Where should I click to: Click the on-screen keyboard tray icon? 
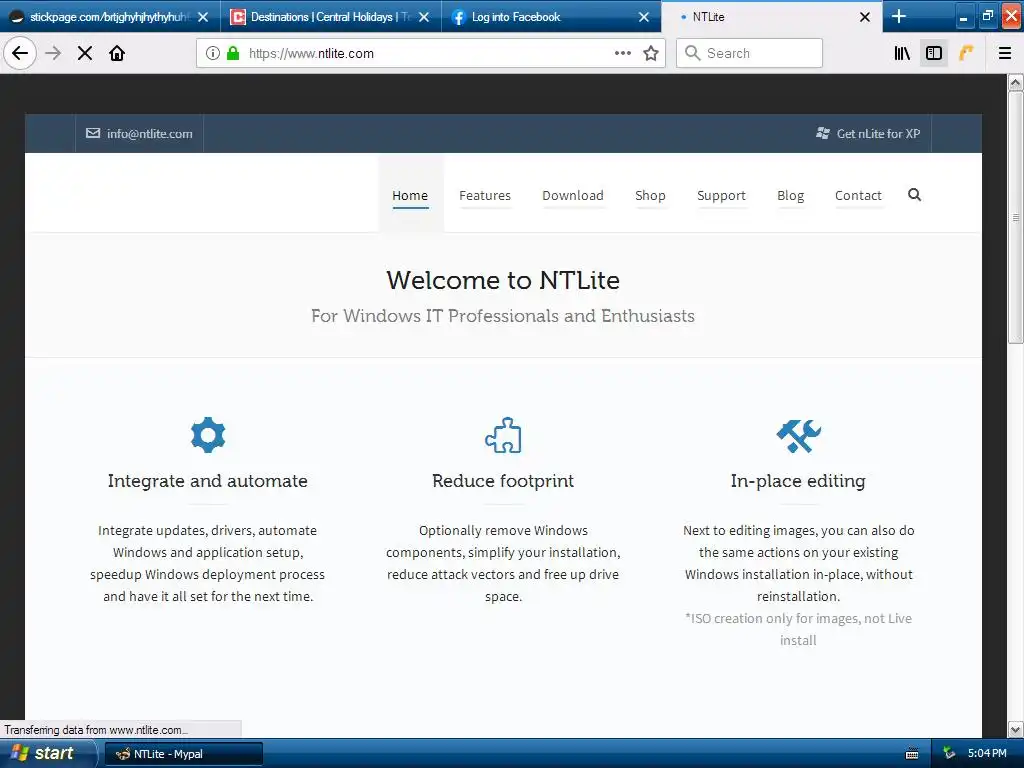click(912, 754)
